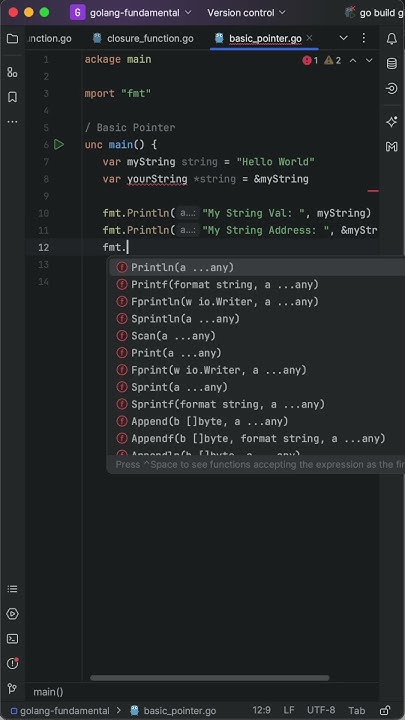Select Print(a ...any) completion suggestion
The height and width of the screenshot is (720, 405).
pos(257,353)
